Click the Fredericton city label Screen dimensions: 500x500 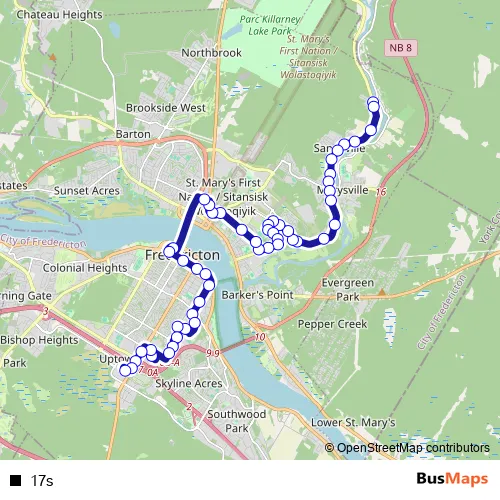[x=182, y=255]
